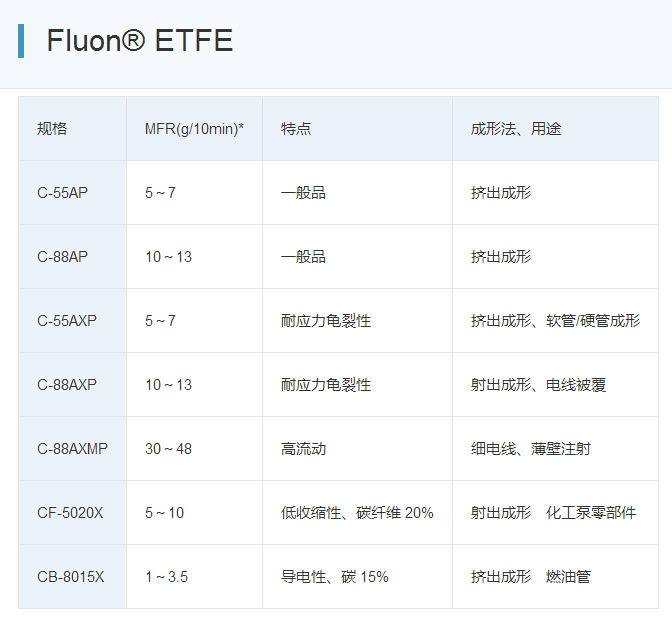
Task: Select the C-88AP grade cell
Action: (x=62, y=257)
